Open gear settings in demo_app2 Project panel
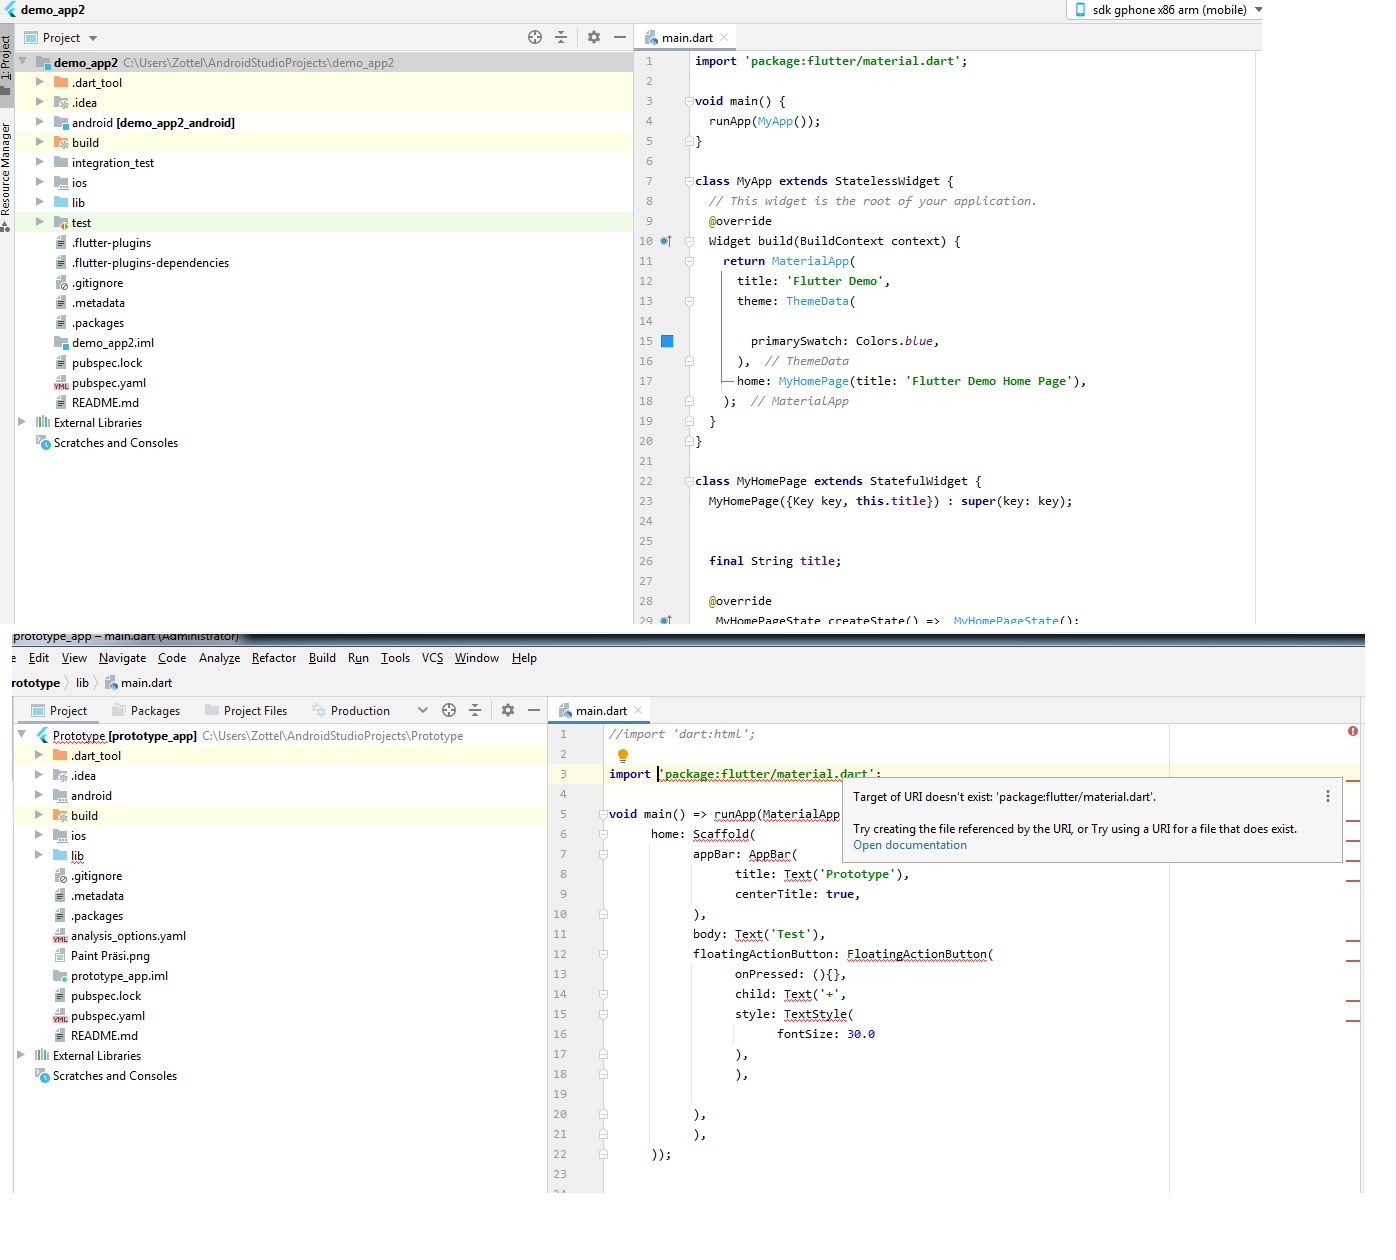 pos(594,37)
